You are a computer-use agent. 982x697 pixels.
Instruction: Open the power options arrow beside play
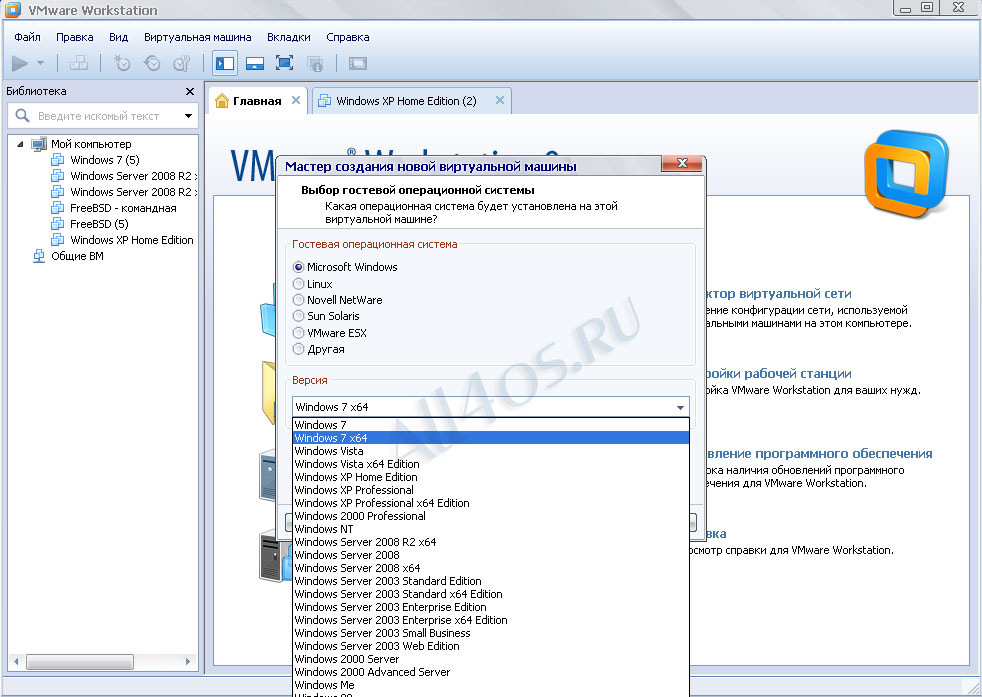point(41,63)
